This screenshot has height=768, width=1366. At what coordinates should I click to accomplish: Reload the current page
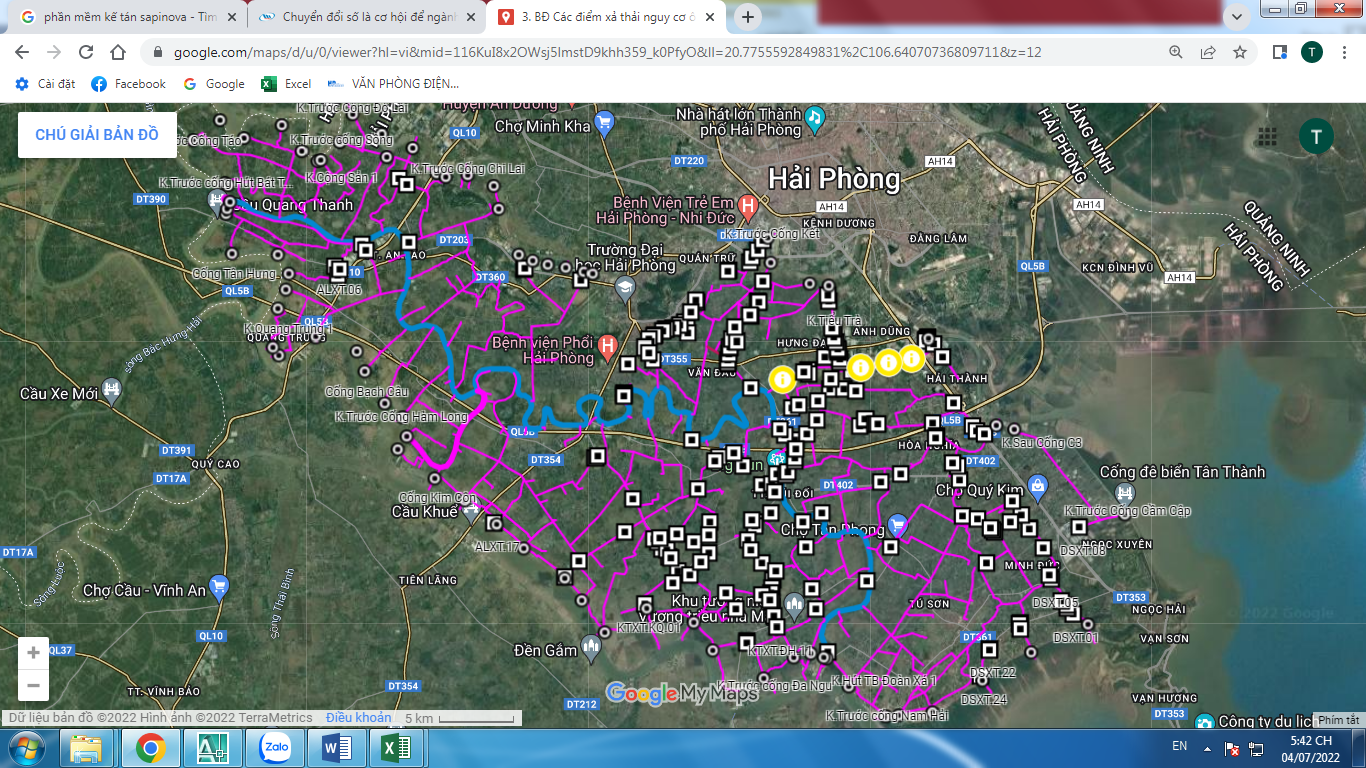coord(86,52)
